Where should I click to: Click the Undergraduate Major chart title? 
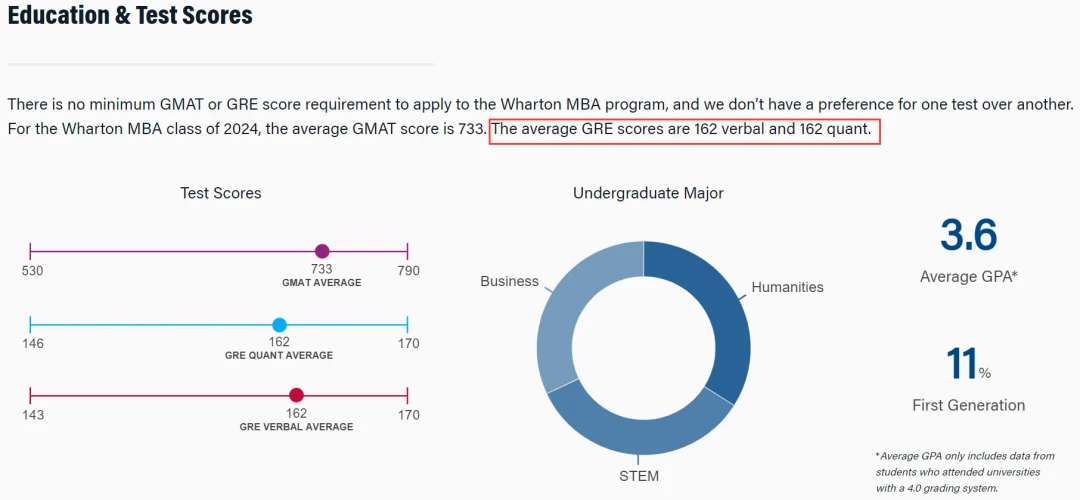point(648,194)
